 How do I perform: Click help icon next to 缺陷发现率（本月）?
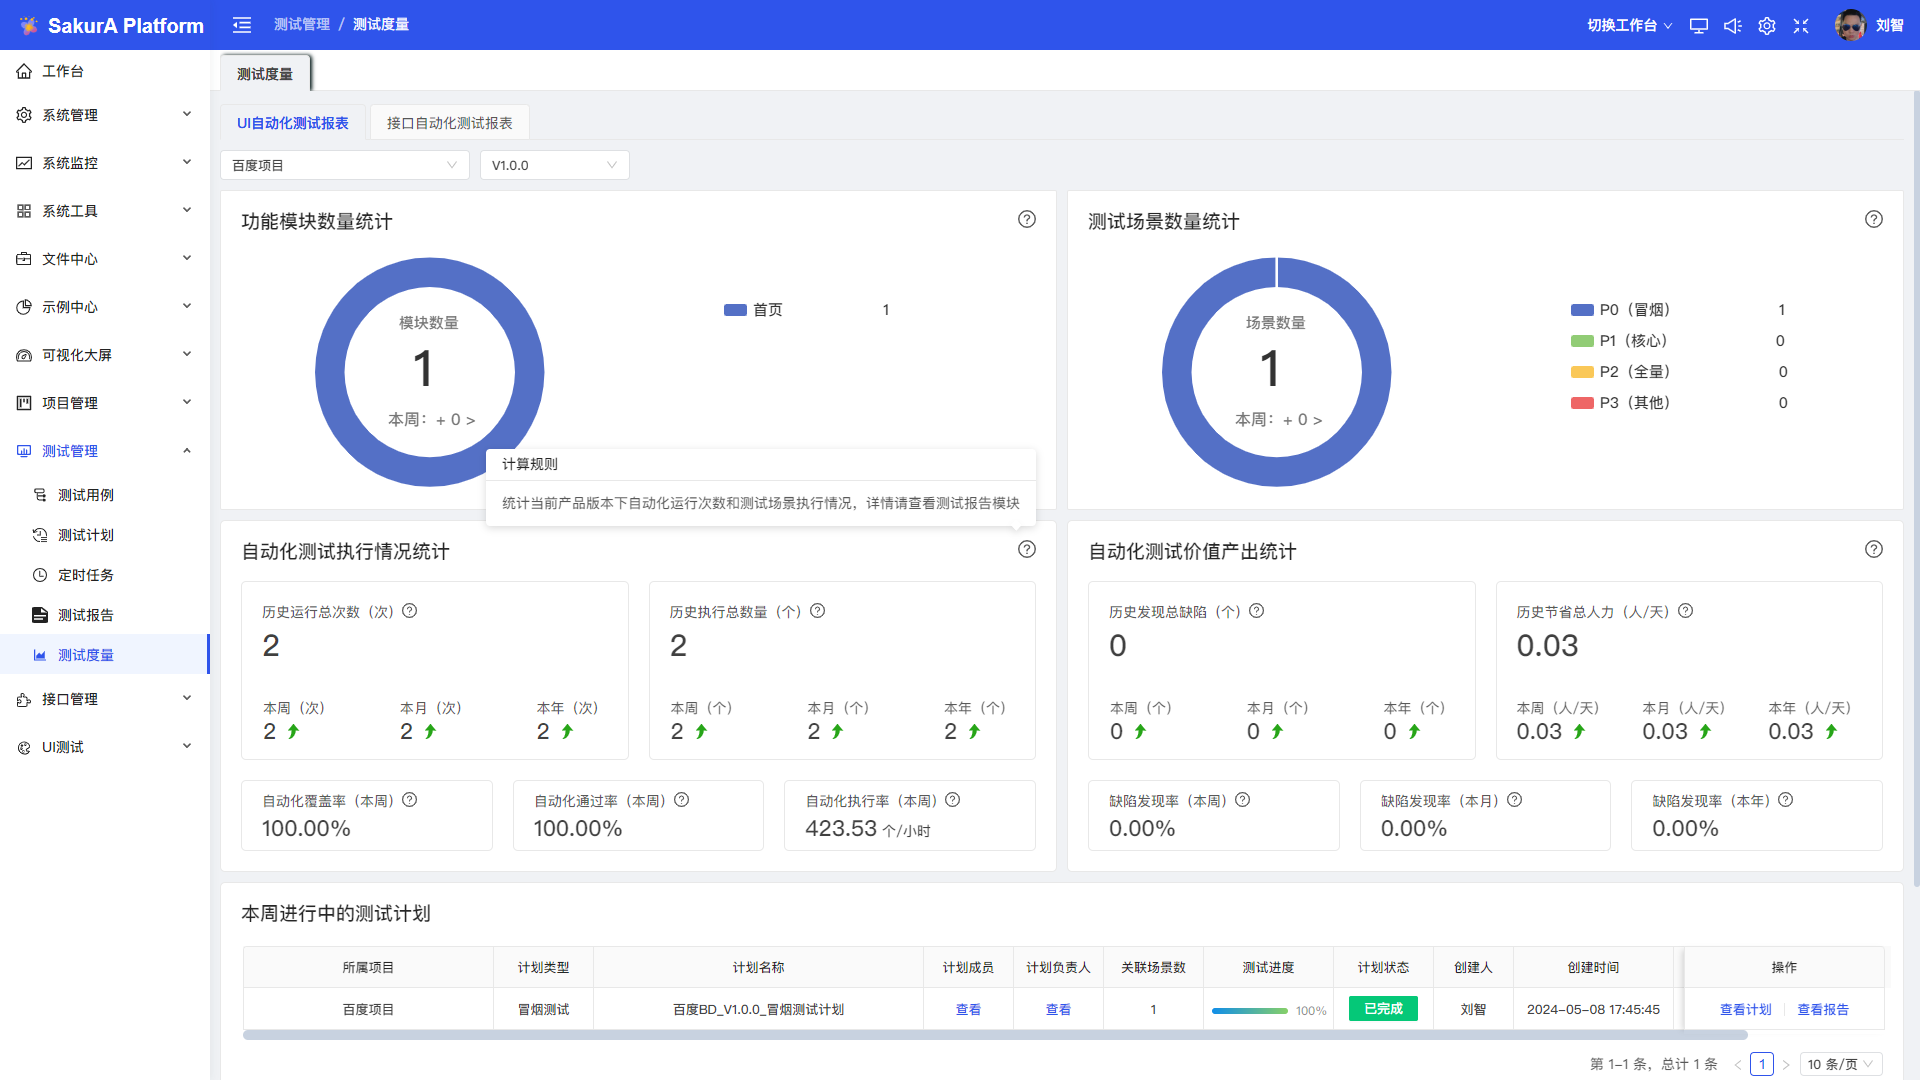click(1515, 800)
